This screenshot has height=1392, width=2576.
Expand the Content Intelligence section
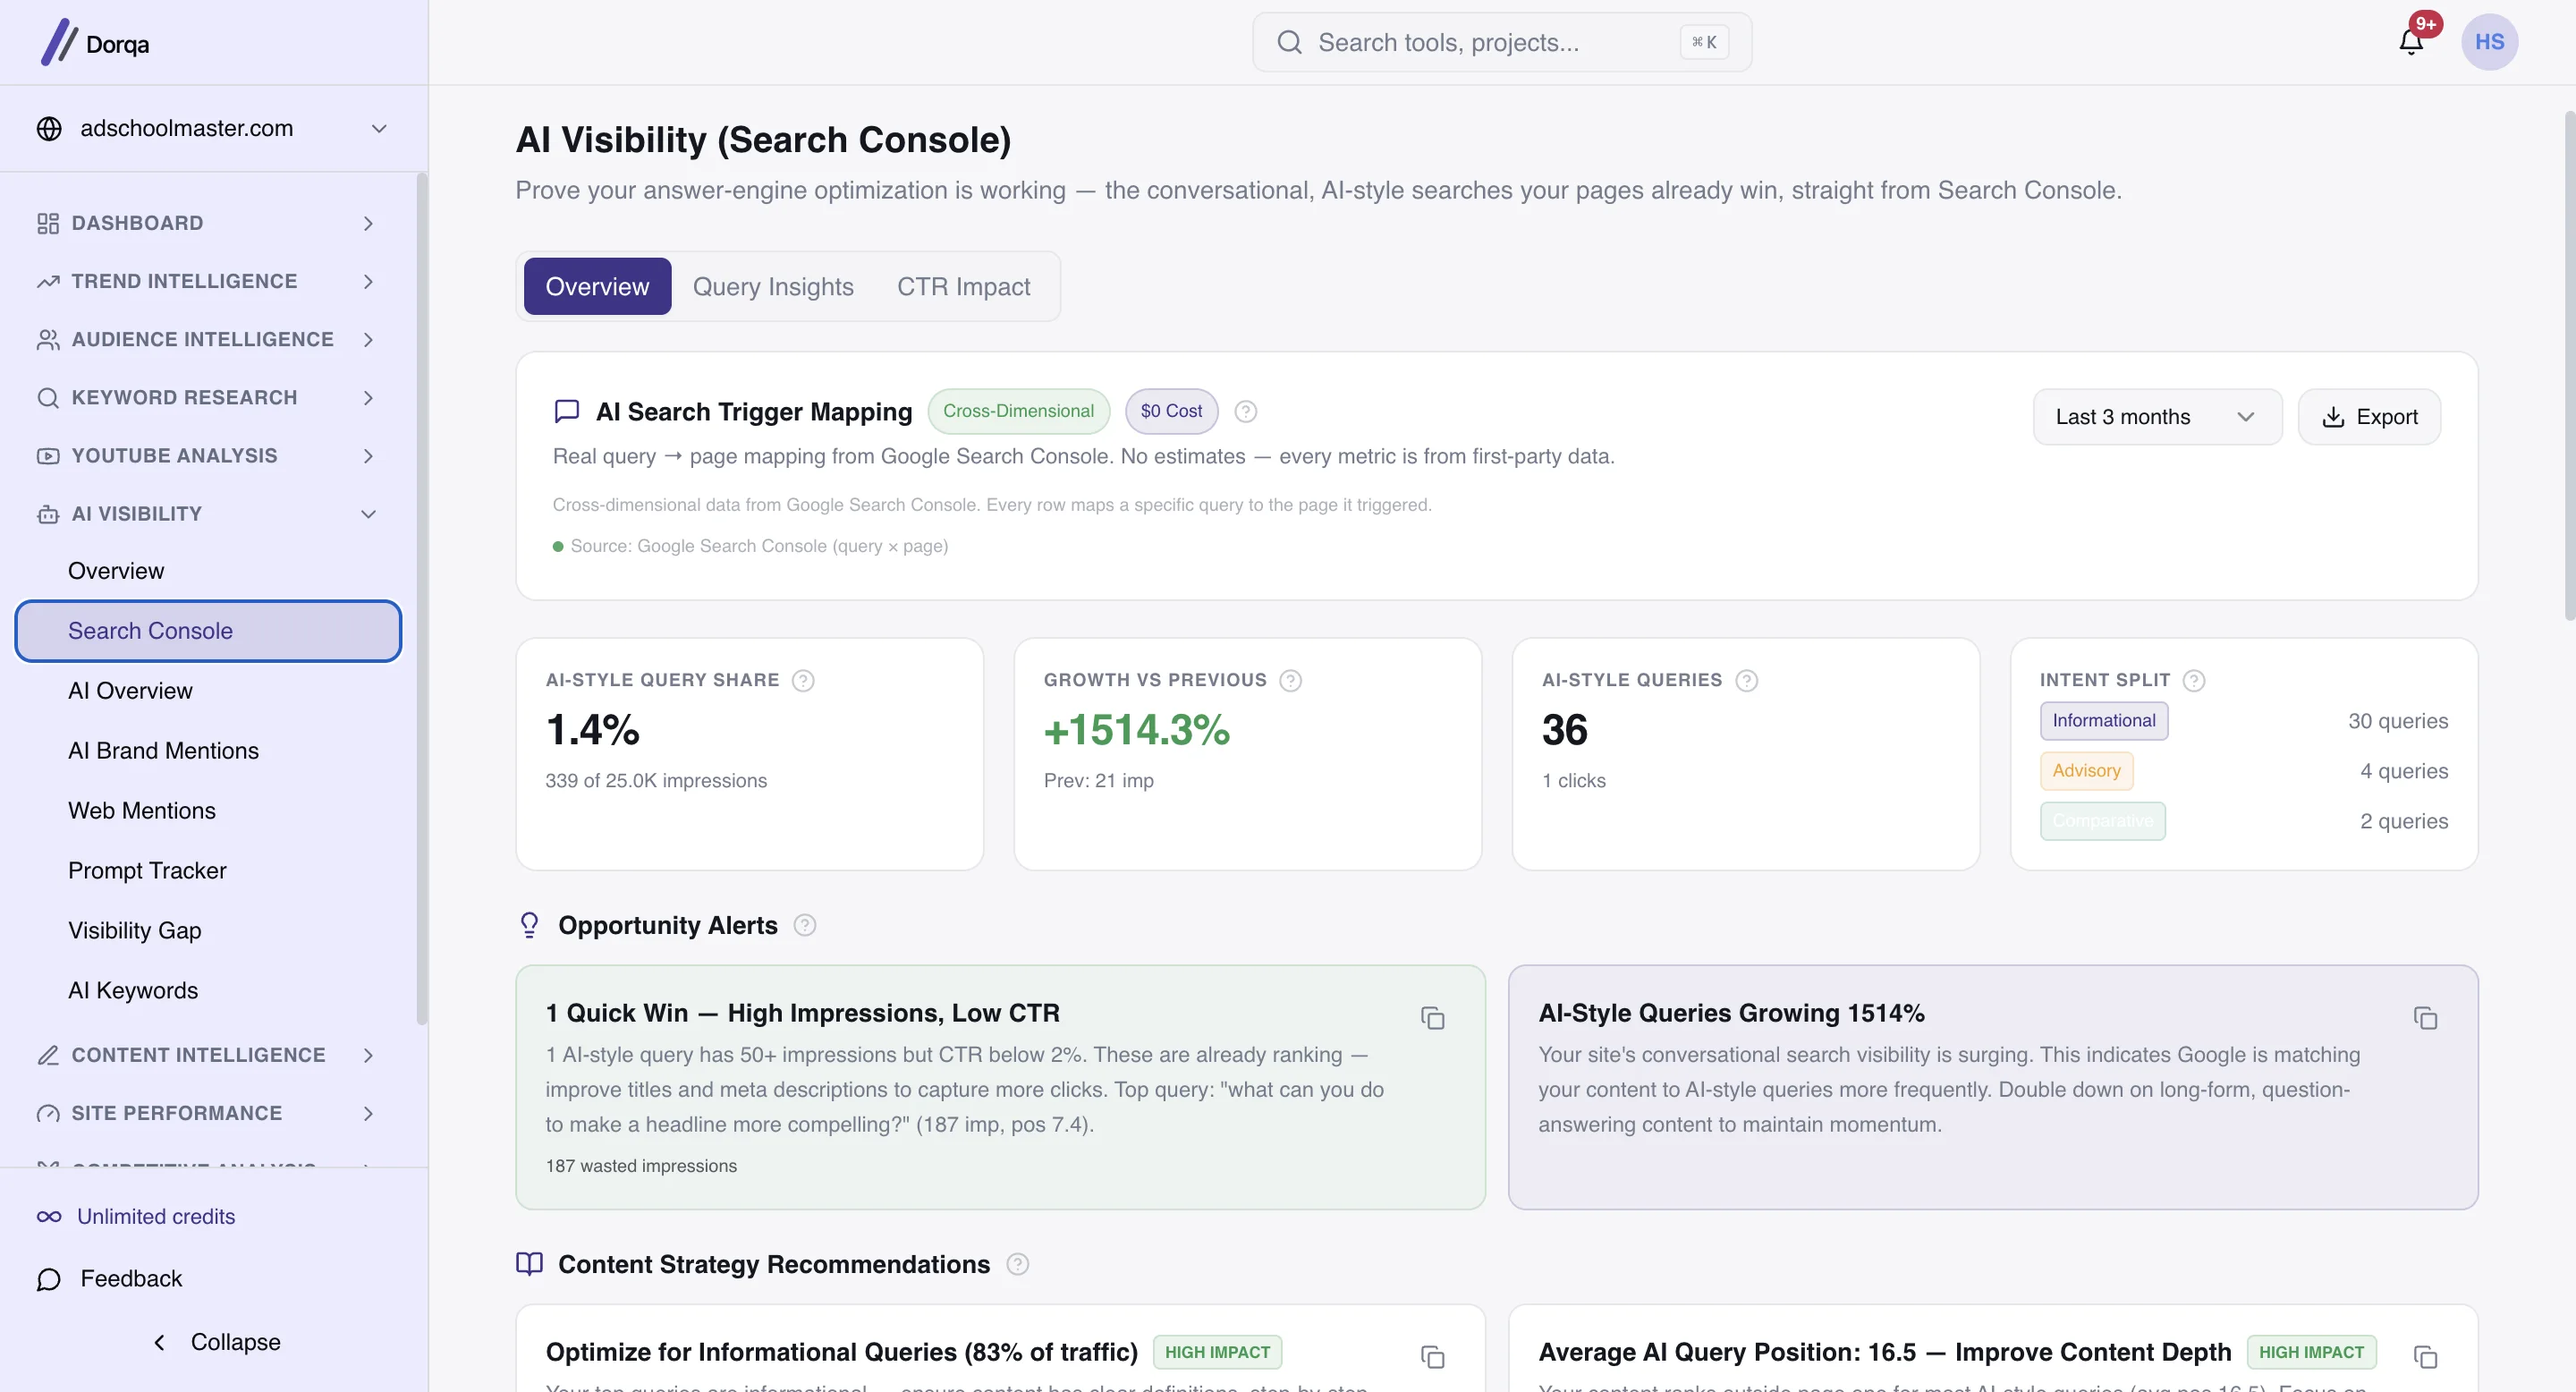pos(207,1055)
